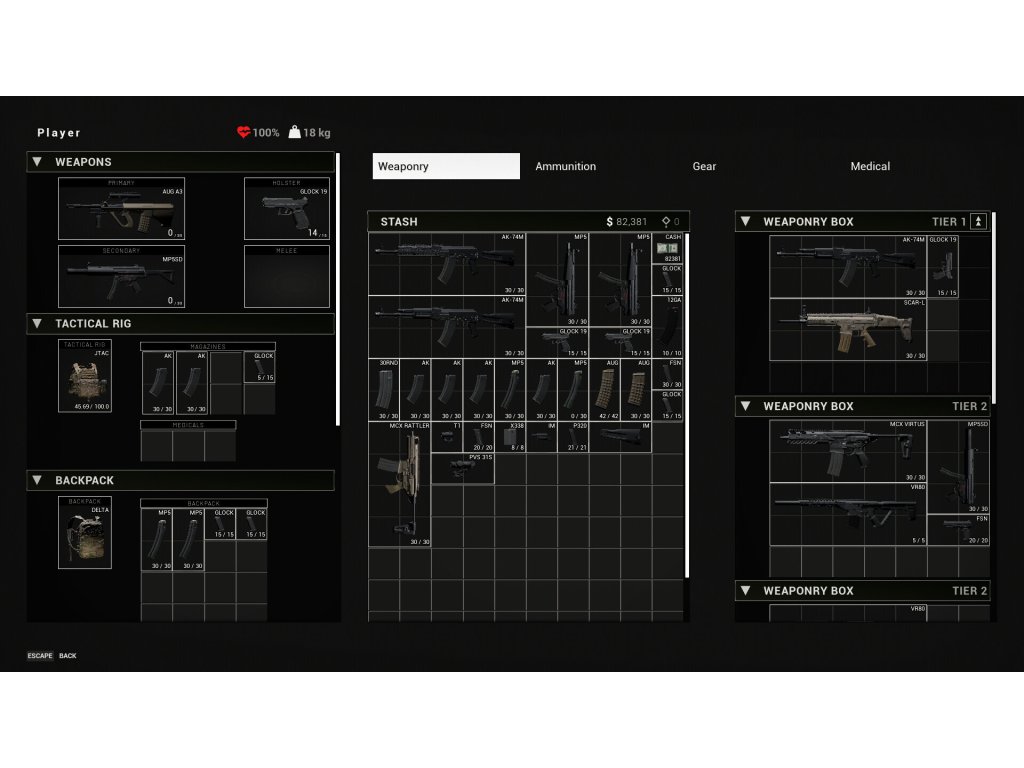Select the X338 item showing 8/8

coord(510,436)
